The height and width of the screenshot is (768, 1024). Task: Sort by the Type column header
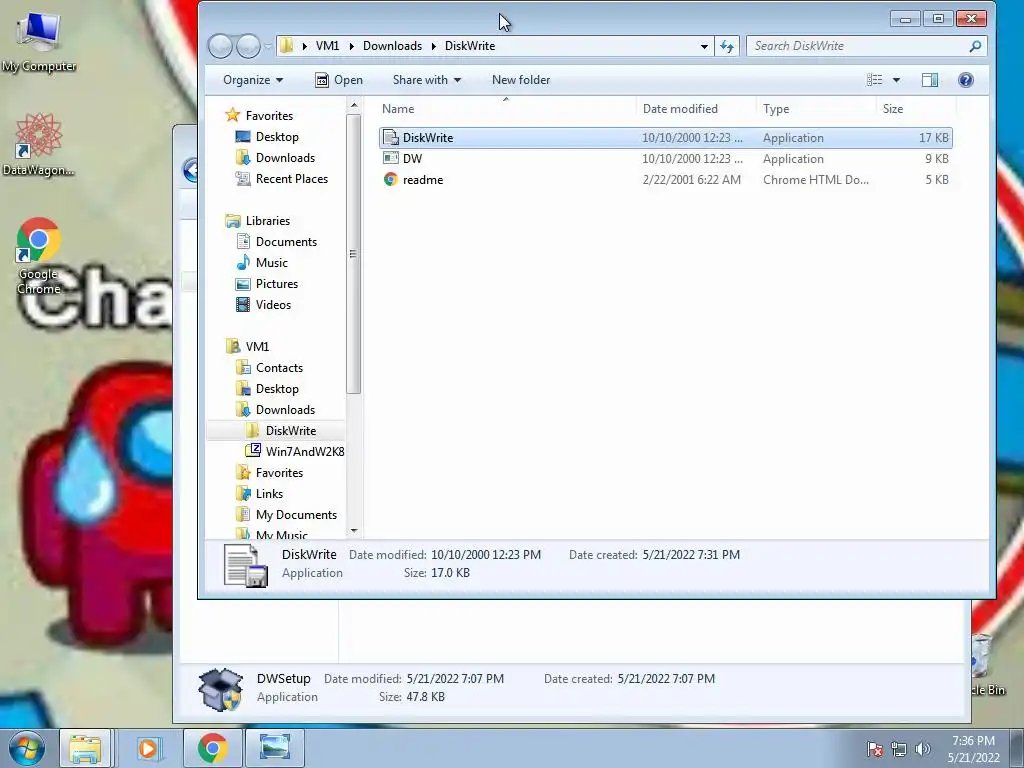coord(816,109)
